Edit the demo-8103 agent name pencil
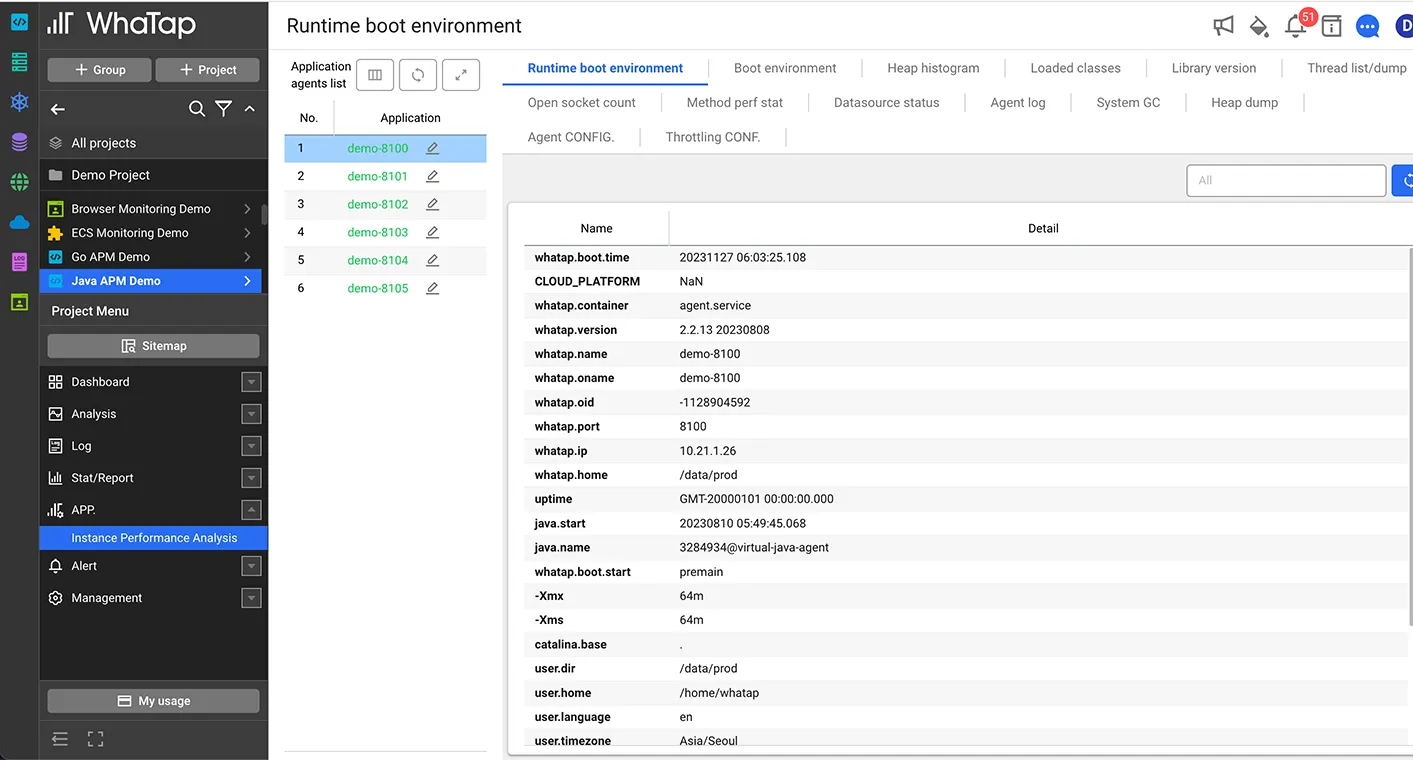The width and height of the screenshot is (1413, 760). [x=432, y=232]
